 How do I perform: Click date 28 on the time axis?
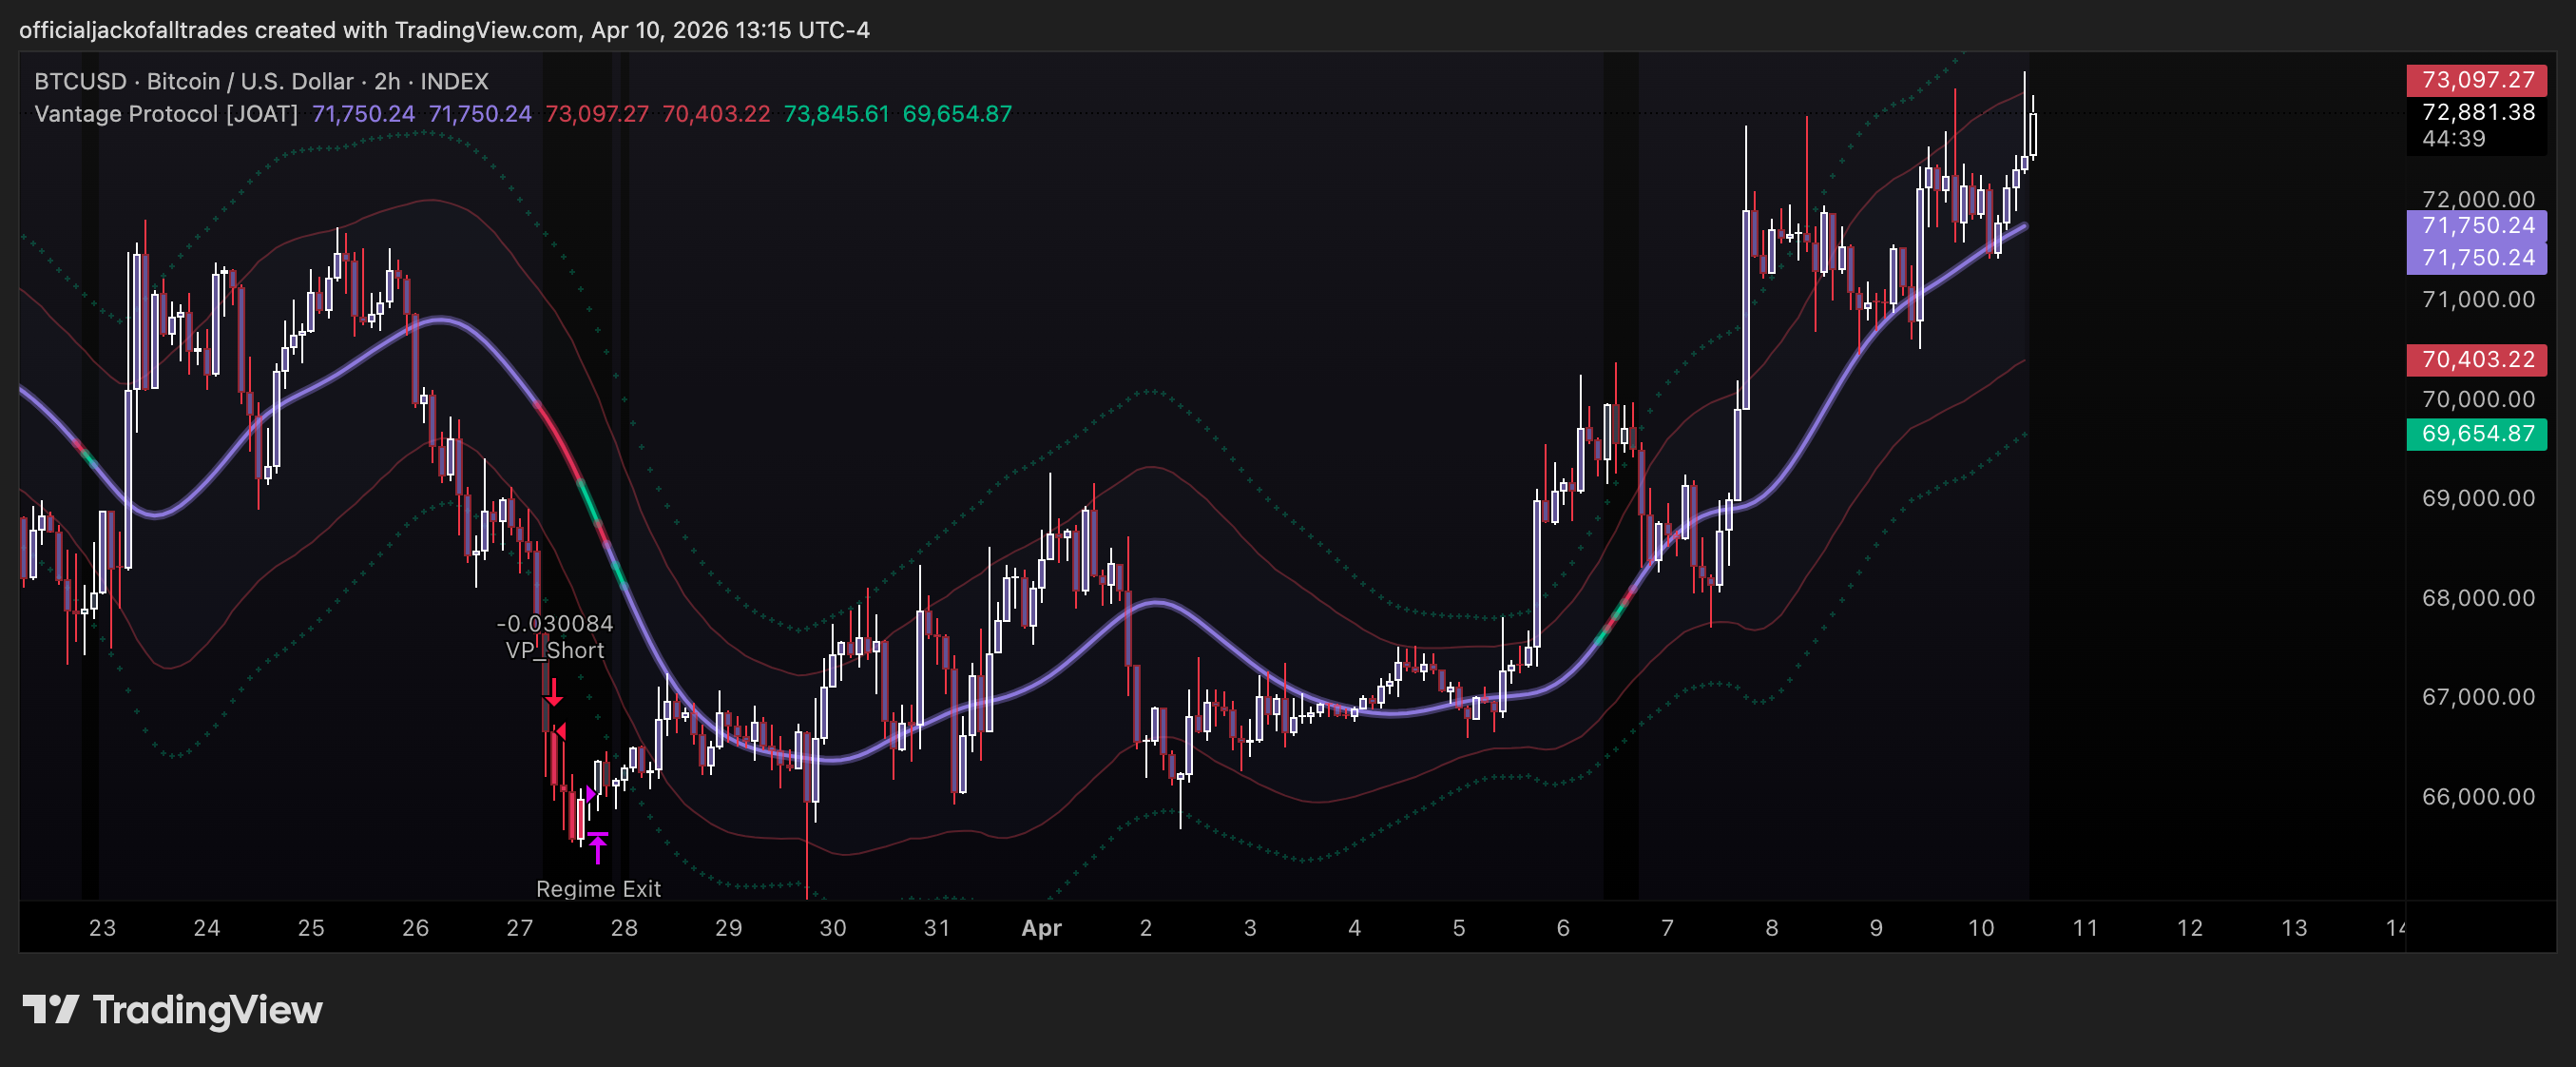tap(624, 928)
